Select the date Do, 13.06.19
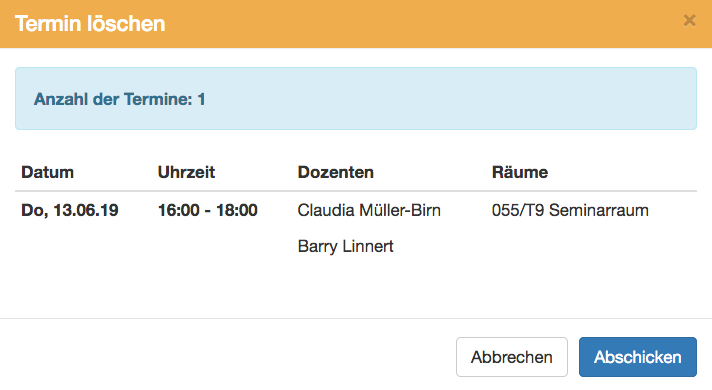 pyautogui.click(x=70, y=210)
